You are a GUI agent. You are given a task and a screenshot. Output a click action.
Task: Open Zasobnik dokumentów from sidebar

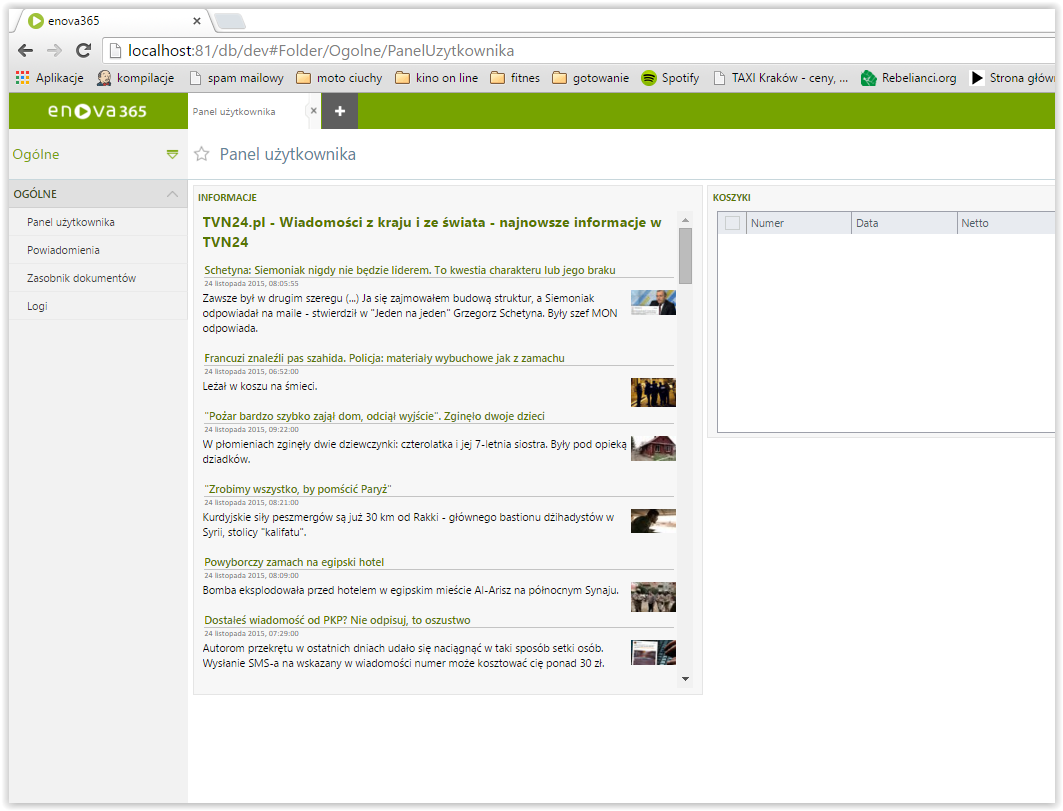[x=81, y=278]
